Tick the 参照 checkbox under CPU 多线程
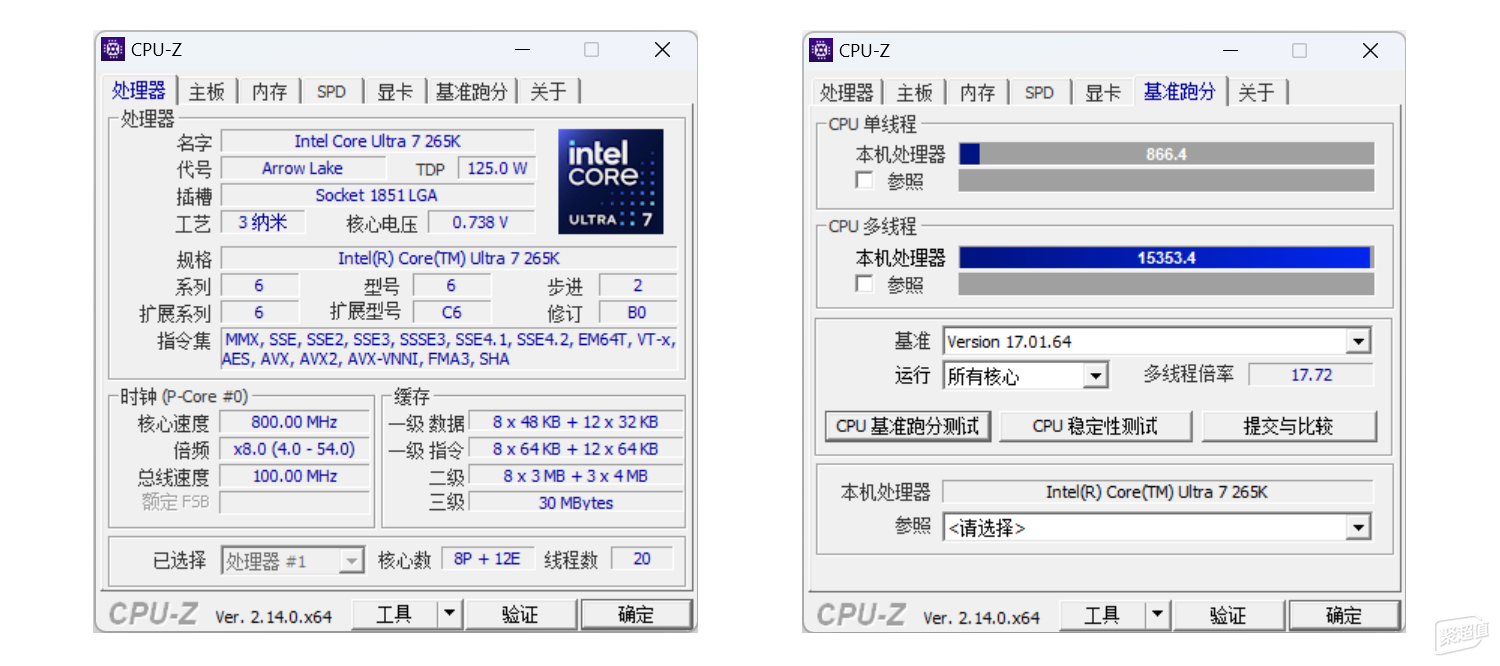 [864, 284]
